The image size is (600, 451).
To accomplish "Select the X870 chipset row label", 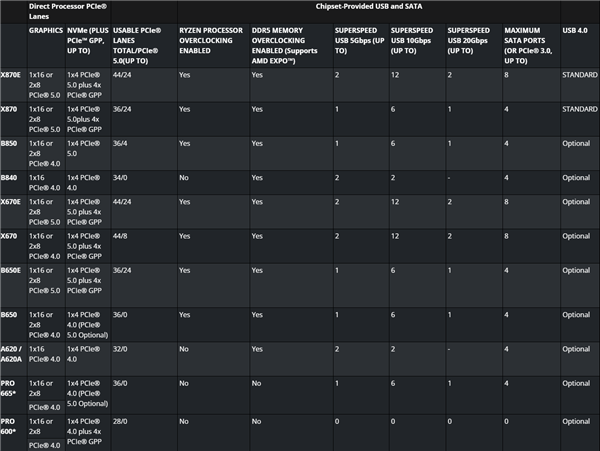I will coord(9,108).
